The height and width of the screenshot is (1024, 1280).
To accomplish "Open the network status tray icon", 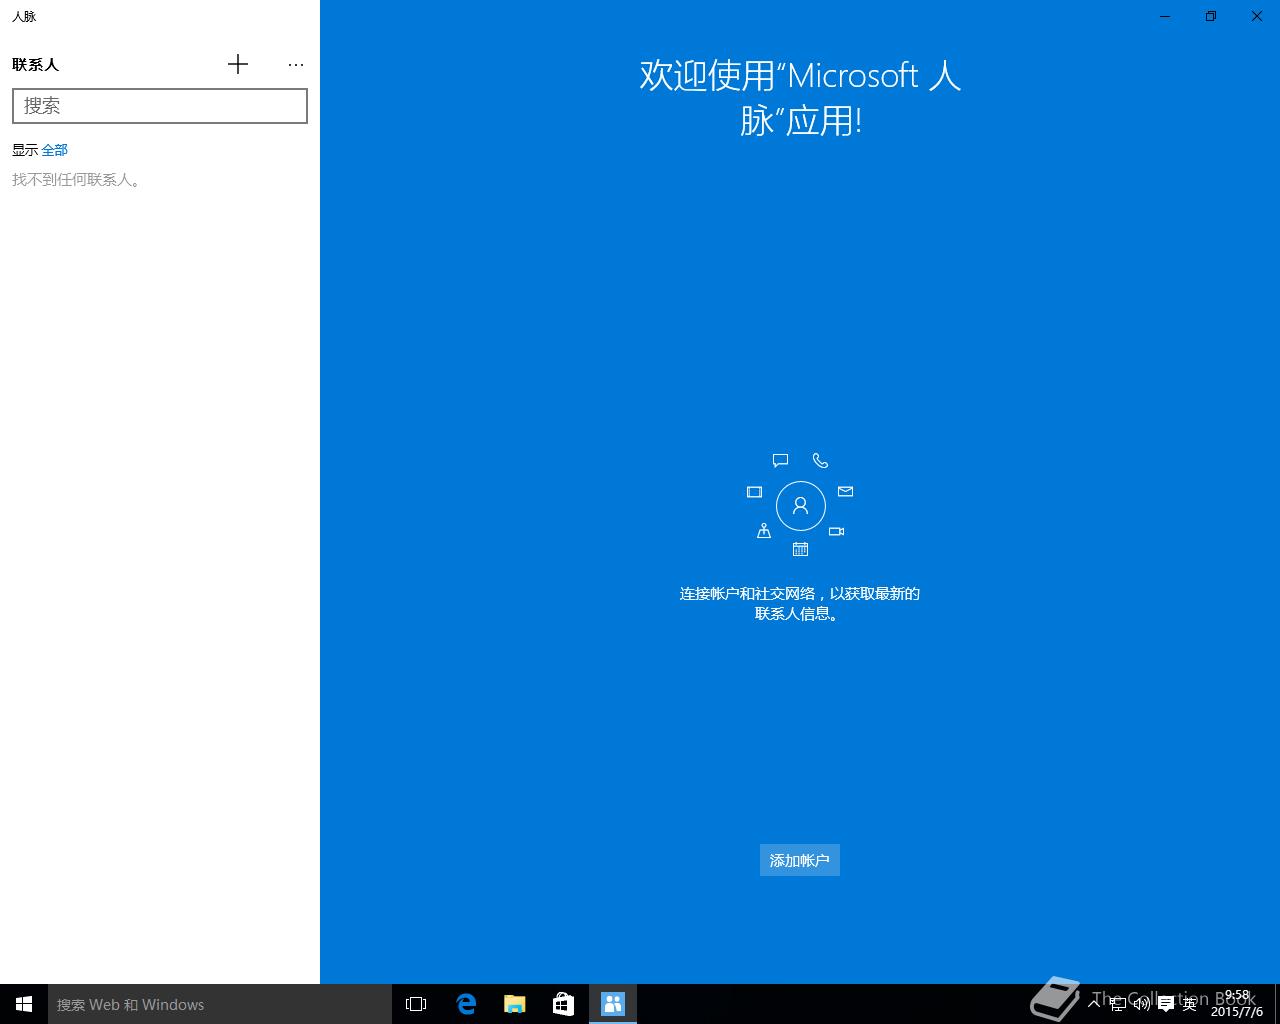I will (x=1119, y=1004).
